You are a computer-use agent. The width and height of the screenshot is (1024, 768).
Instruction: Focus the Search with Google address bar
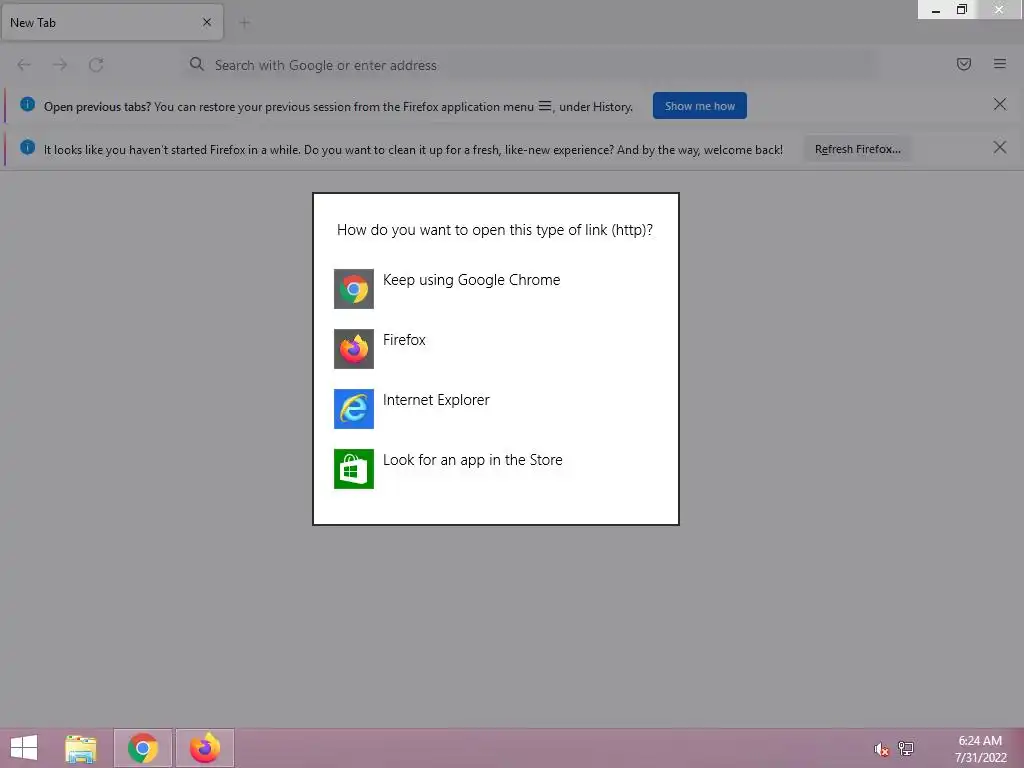pos(529,65)
